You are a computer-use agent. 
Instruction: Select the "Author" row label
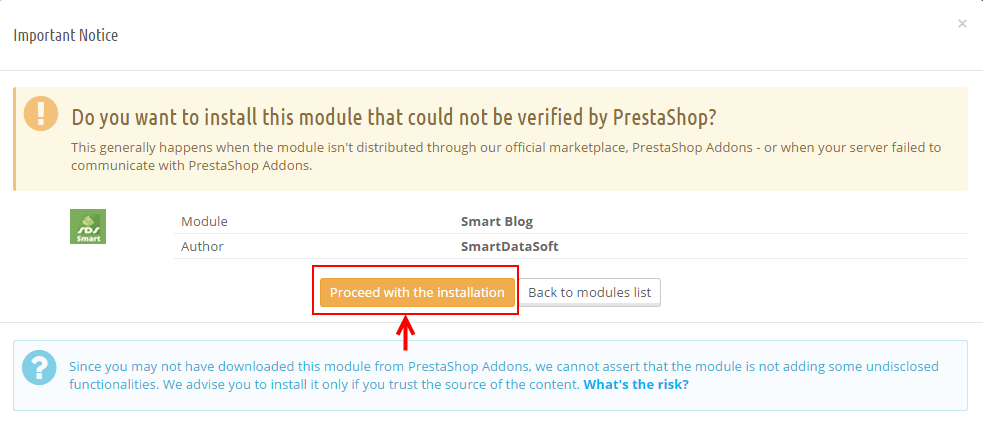pyautogui.click(x=202, y=246)
